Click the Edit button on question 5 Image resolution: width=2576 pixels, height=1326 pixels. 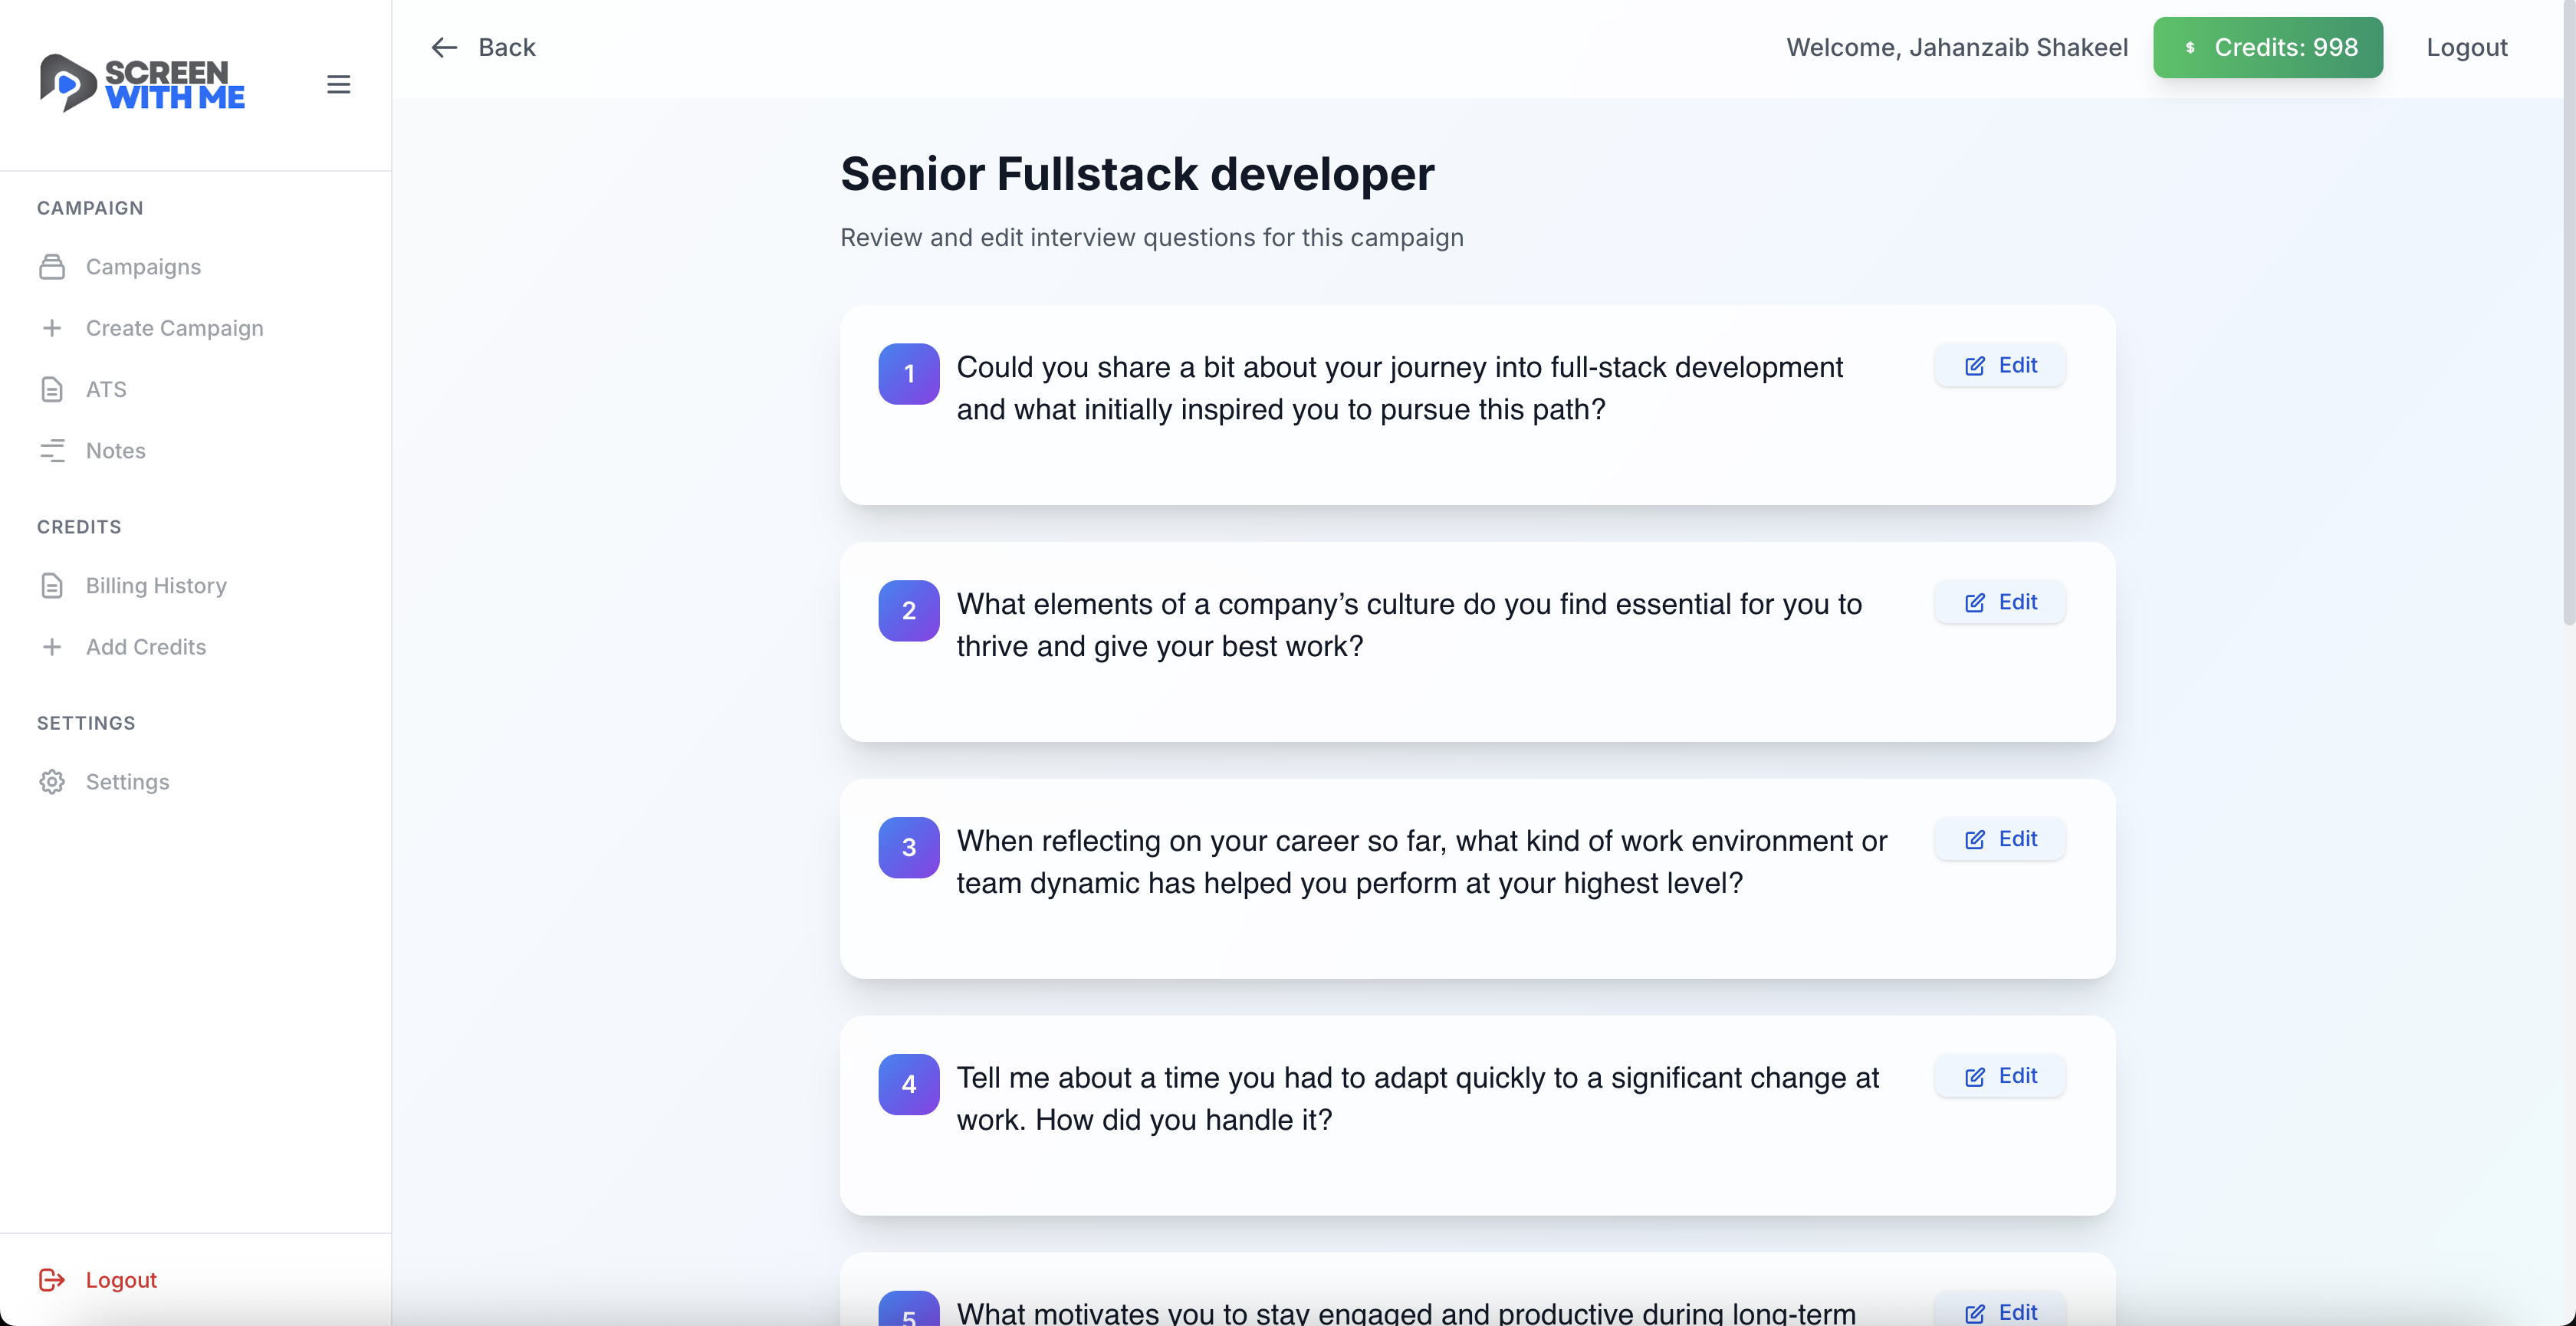point(1998,1311)
